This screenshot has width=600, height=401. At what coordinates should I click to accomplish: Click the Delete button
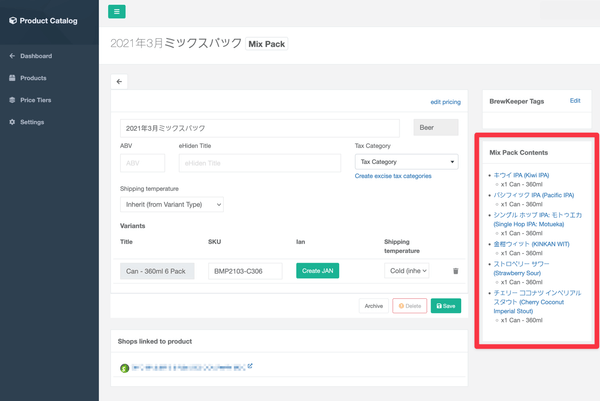click(x=409, y=306)
